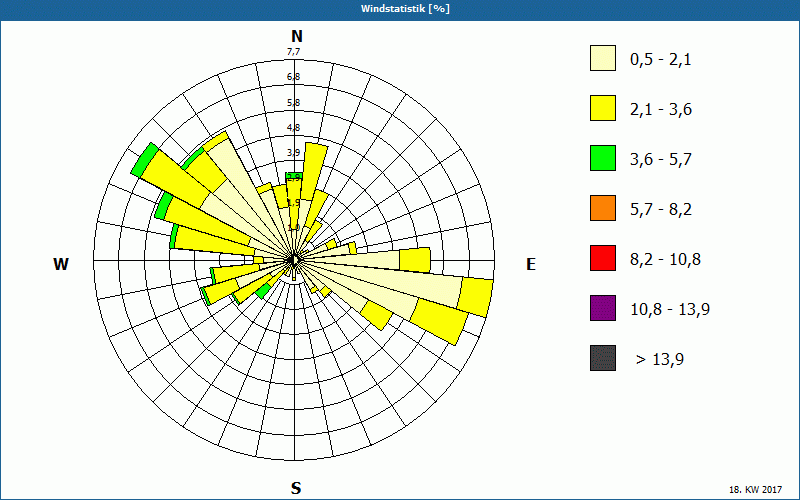Image resolution: width=800 pixels, height=500 pixels.
Task: Click the '8,2 - 10,8' legend label
Action: point(665,260)
